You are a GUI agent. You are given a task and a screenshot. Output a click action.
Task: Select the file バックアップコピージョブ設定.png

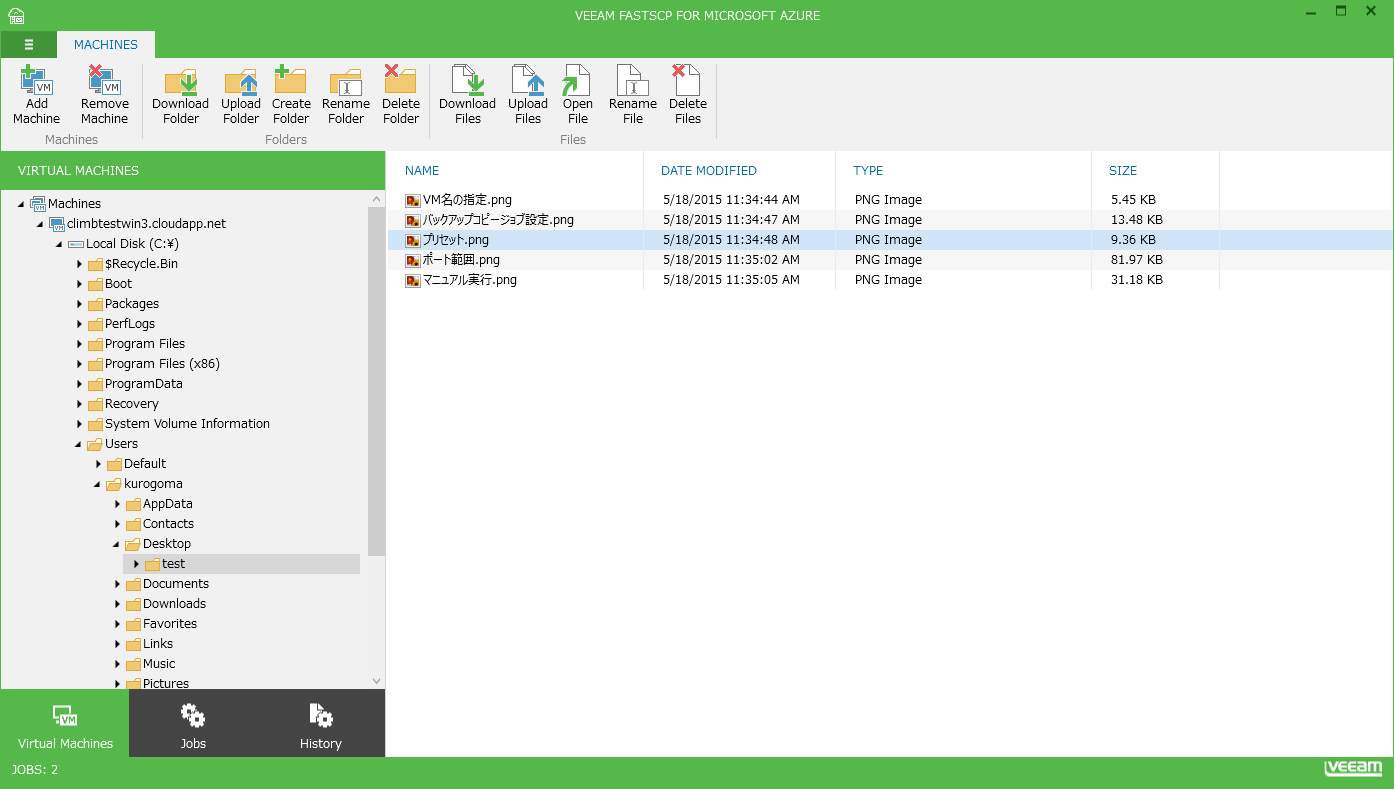tap(498, 220)
